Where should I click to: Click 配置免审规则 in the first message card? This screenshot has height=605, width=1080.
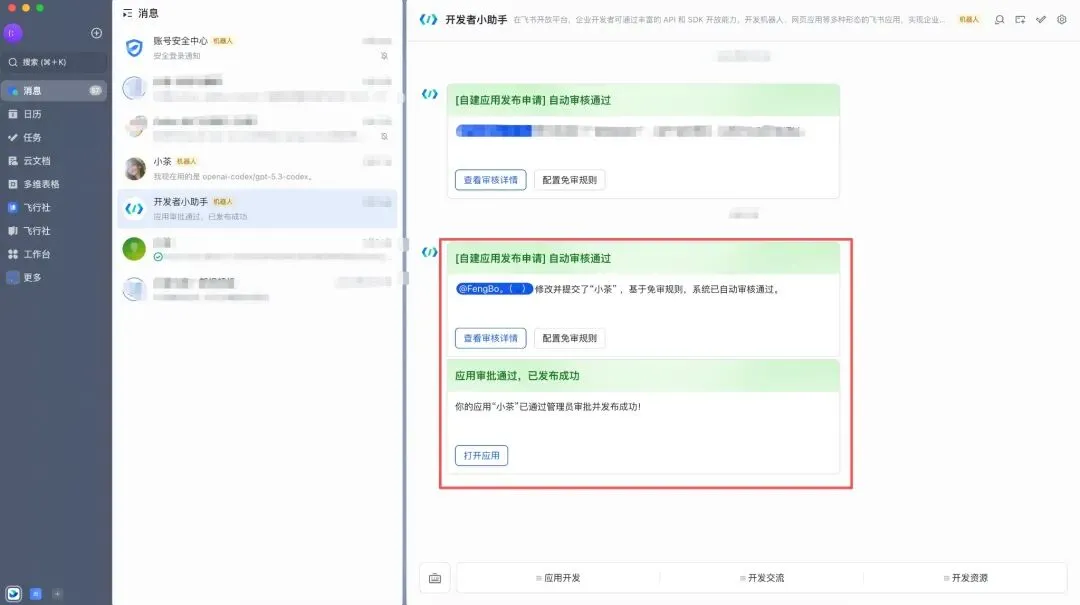[x=570, y=180]
